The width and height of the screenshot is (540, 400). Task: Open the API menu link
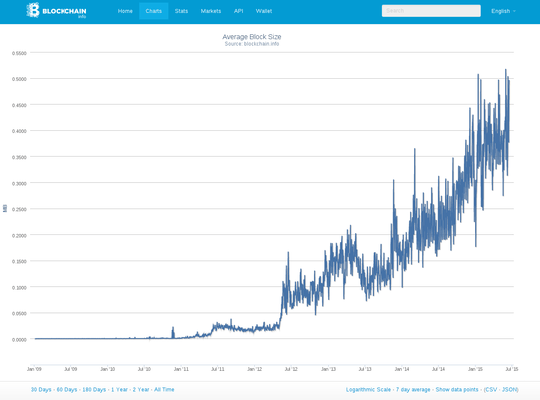(238, 11)
